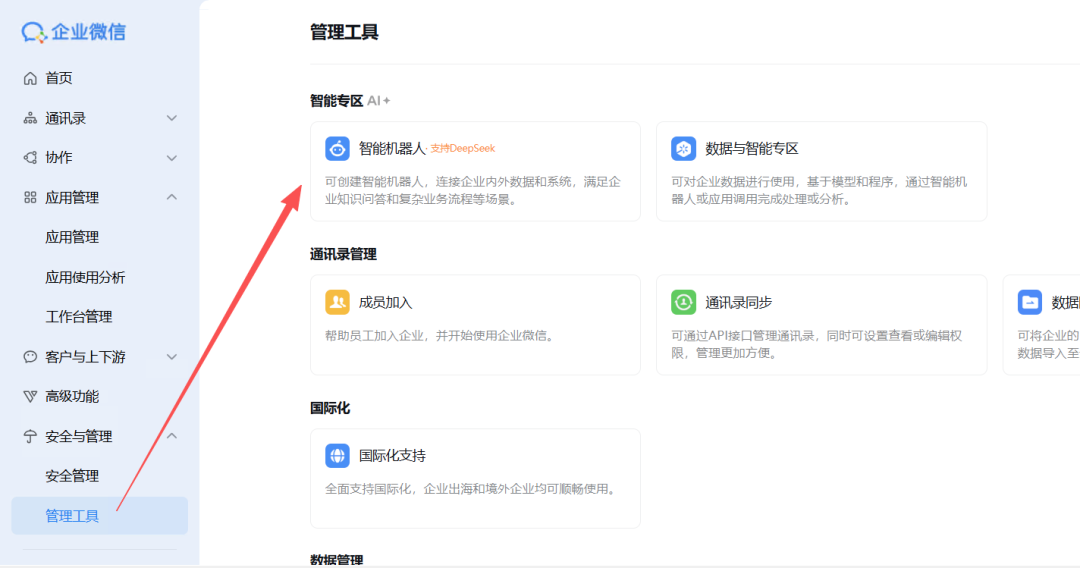Collapse the 安全与管理 chevron
The width and height of the screenshot is (1080, 568).
[x=172, y=436]
